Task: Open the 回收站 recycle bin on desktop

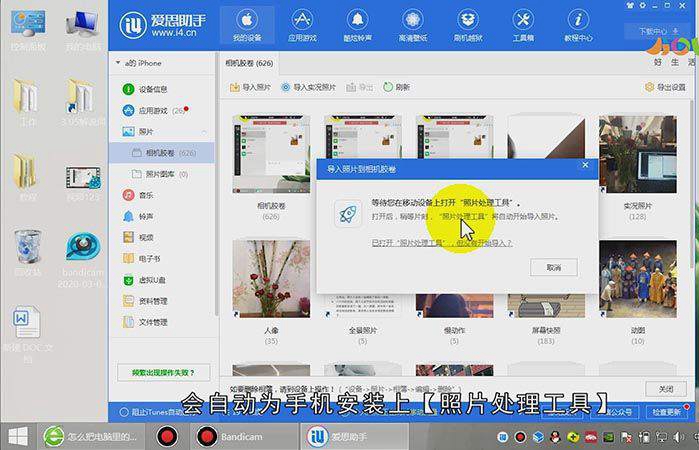Action: (28, 252)
